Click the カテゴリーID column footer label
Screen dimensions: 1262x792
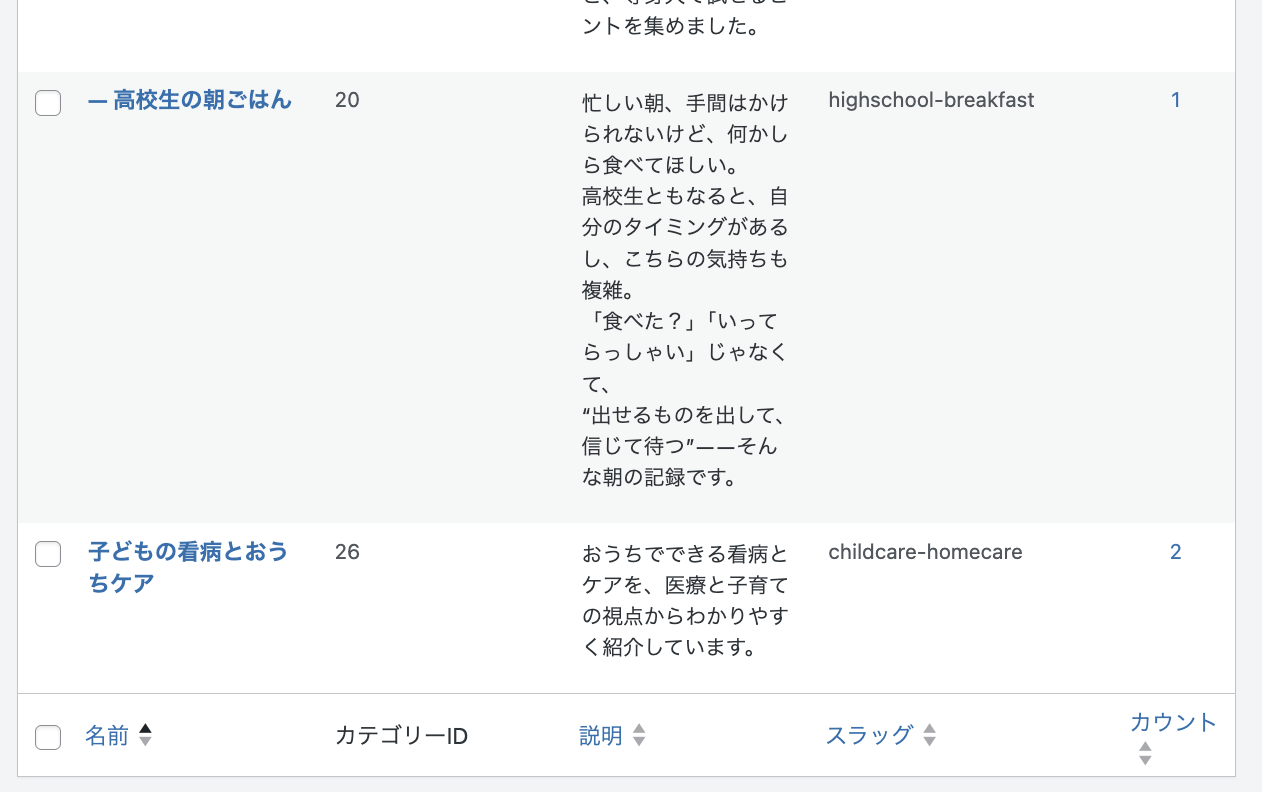pyautogui.click(x=401, y=737)
